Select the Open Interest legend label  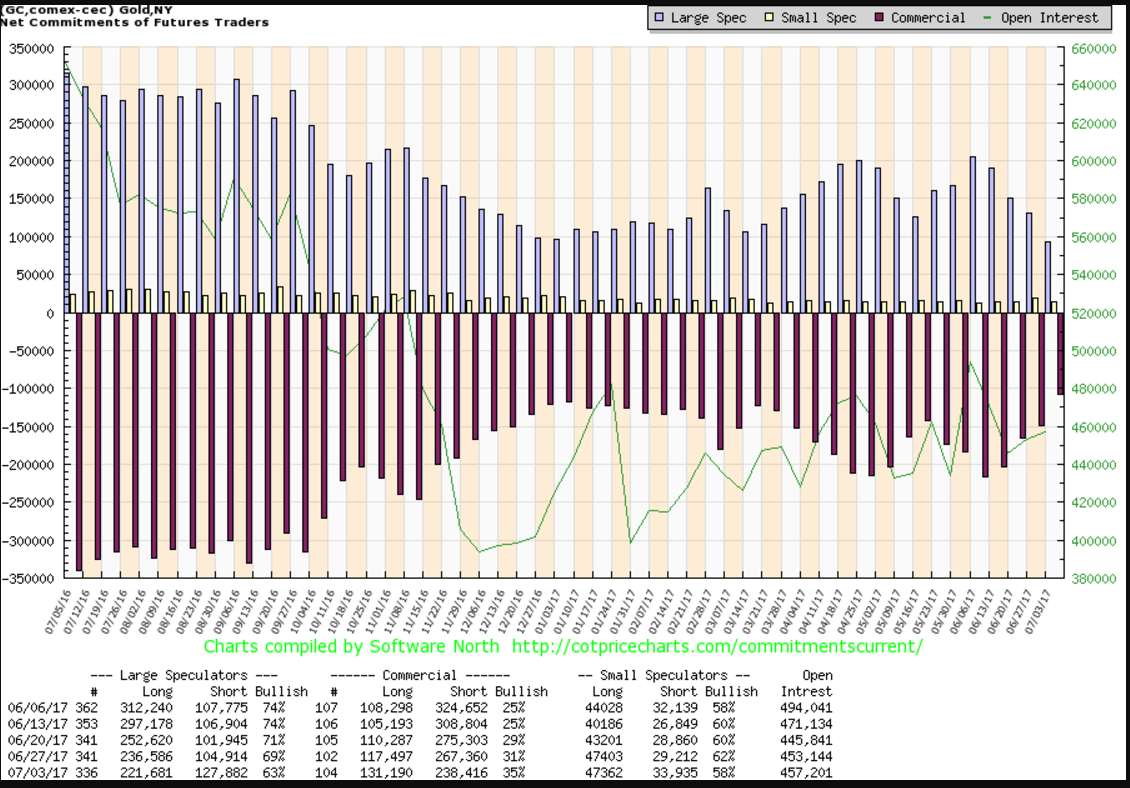[1051, 18]
